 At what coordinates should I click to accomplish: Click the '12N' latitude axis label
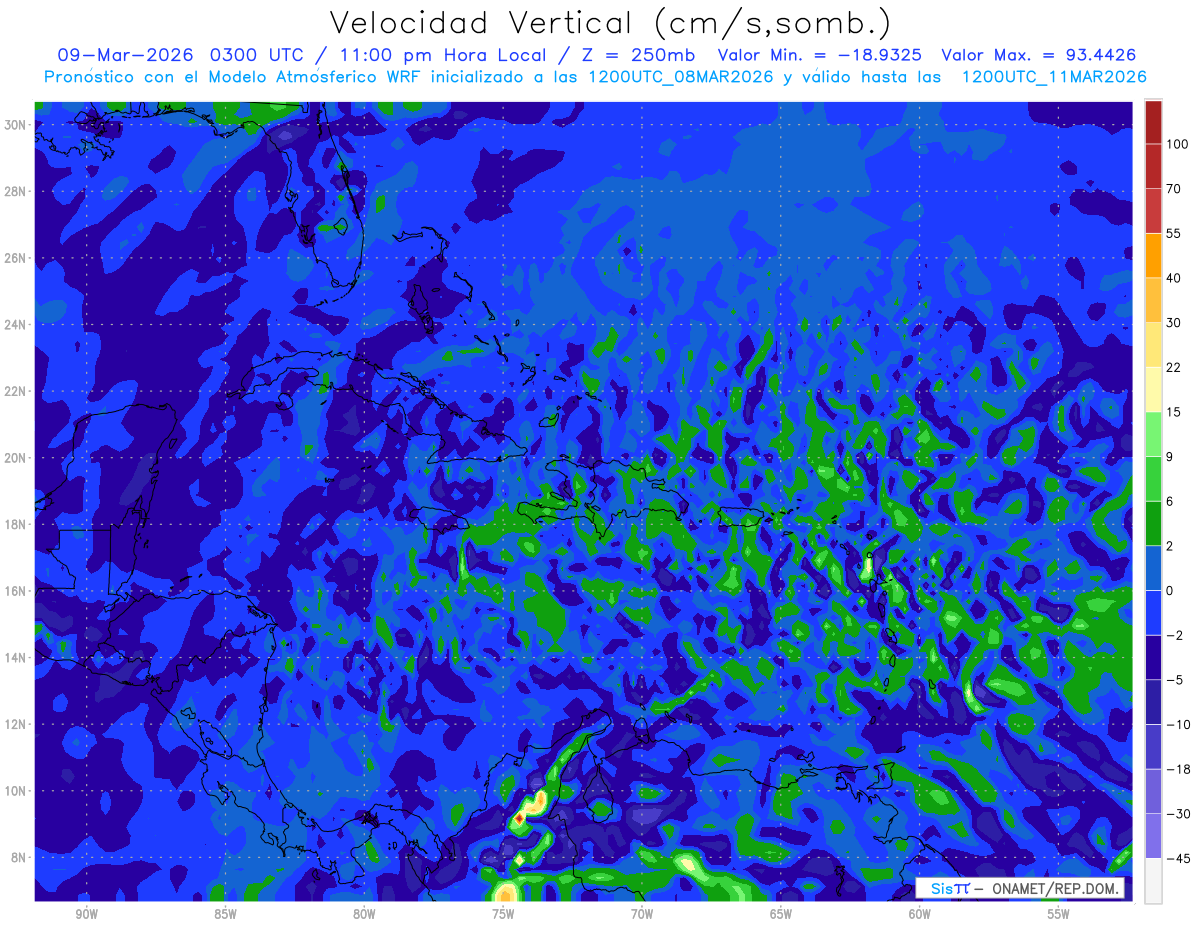[15, 724]
